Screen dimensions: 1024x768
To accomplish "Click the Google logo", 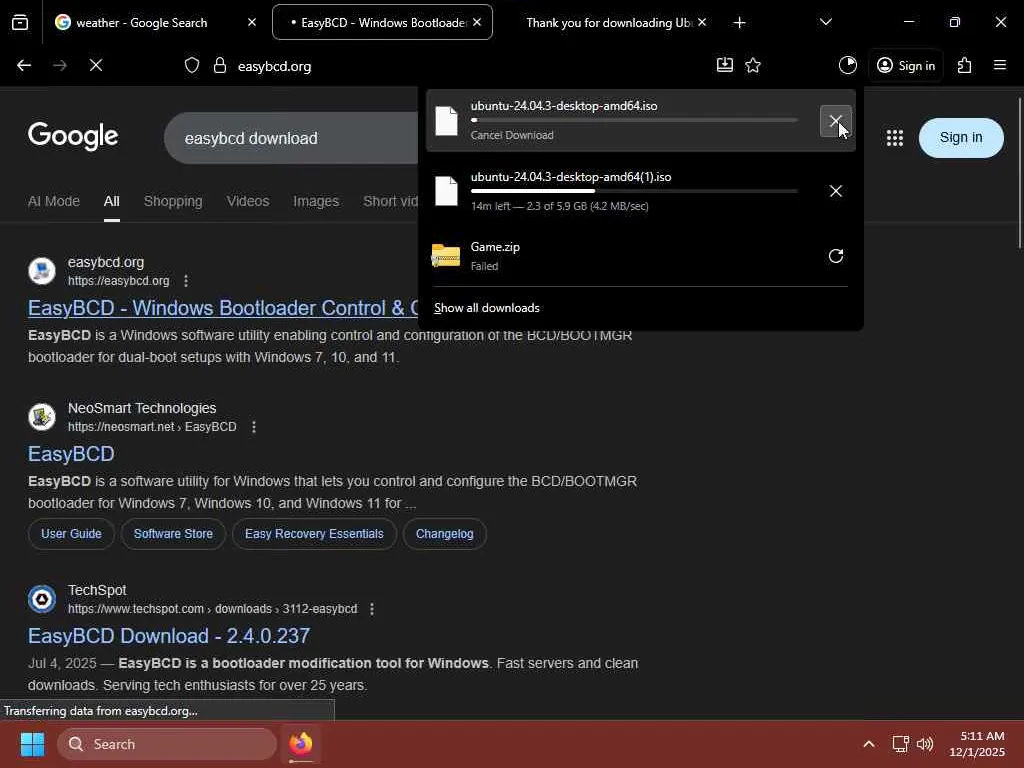I will pyautogui.click(x=73, y=136).
